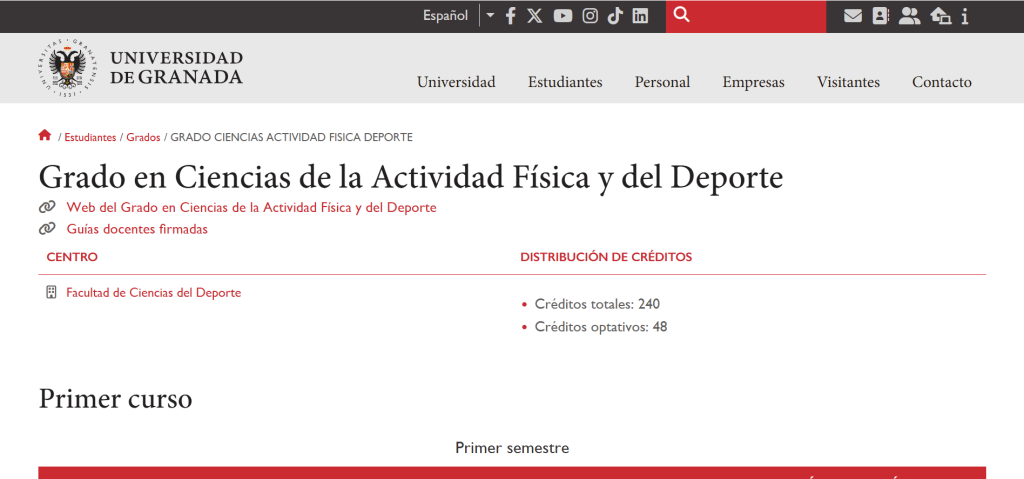Open the people group icon
Image resolution: width=1024 pixels, height=479 pixels.
tap(909, 16)
